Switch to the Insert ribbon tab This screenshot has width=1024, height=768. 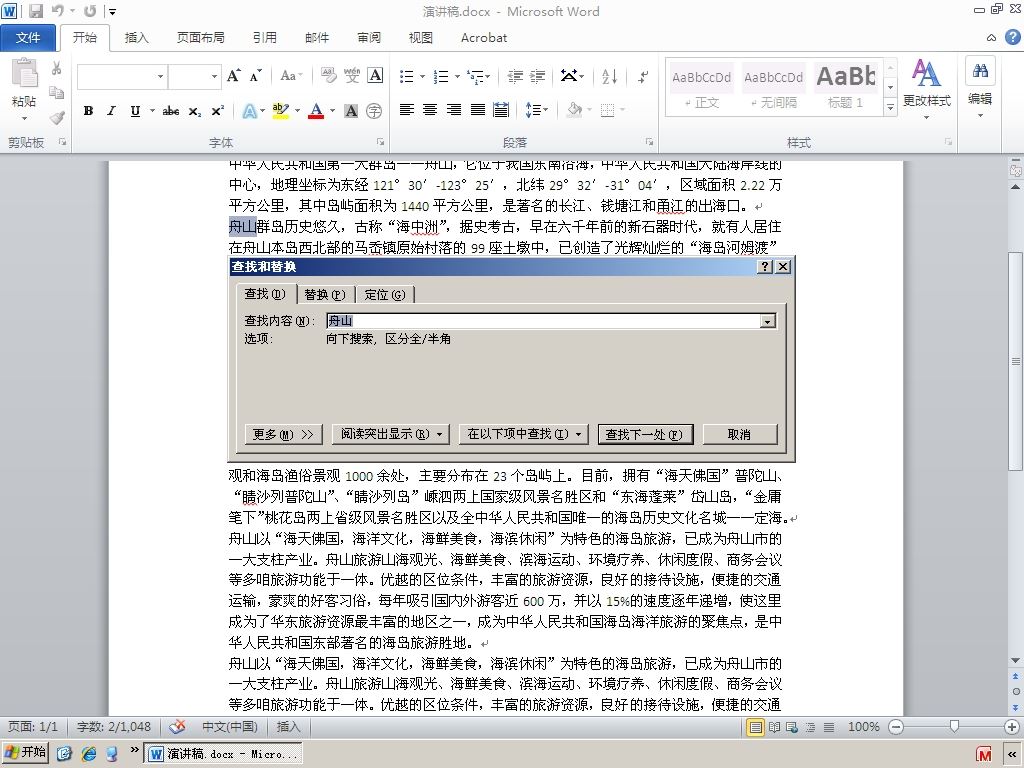pyautogui.click(x=136, y=38)
